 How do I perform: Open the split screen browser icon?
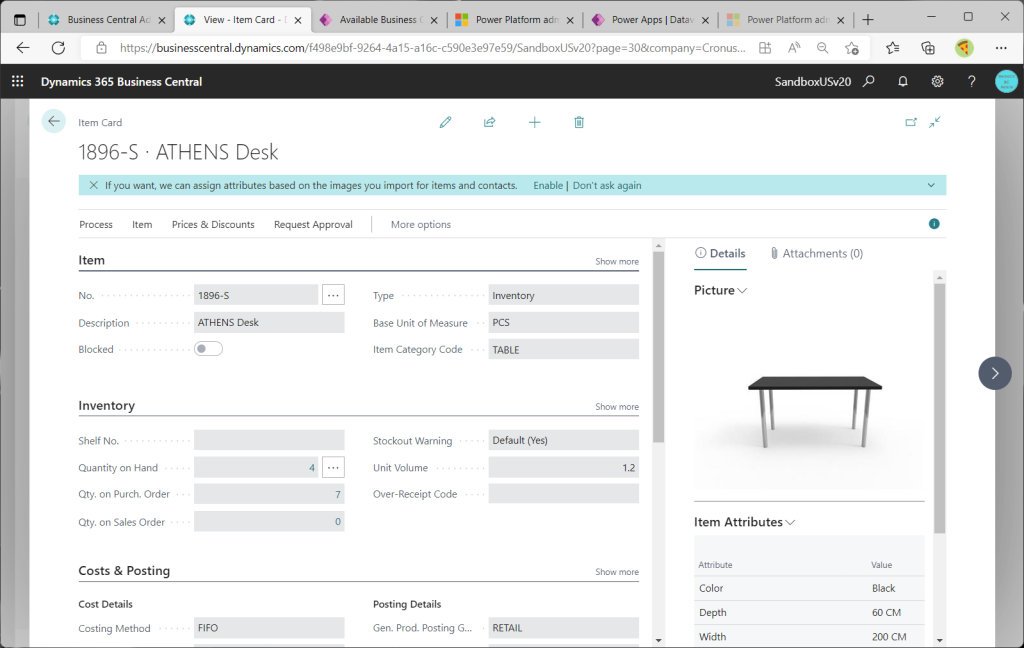coord(765,48)
